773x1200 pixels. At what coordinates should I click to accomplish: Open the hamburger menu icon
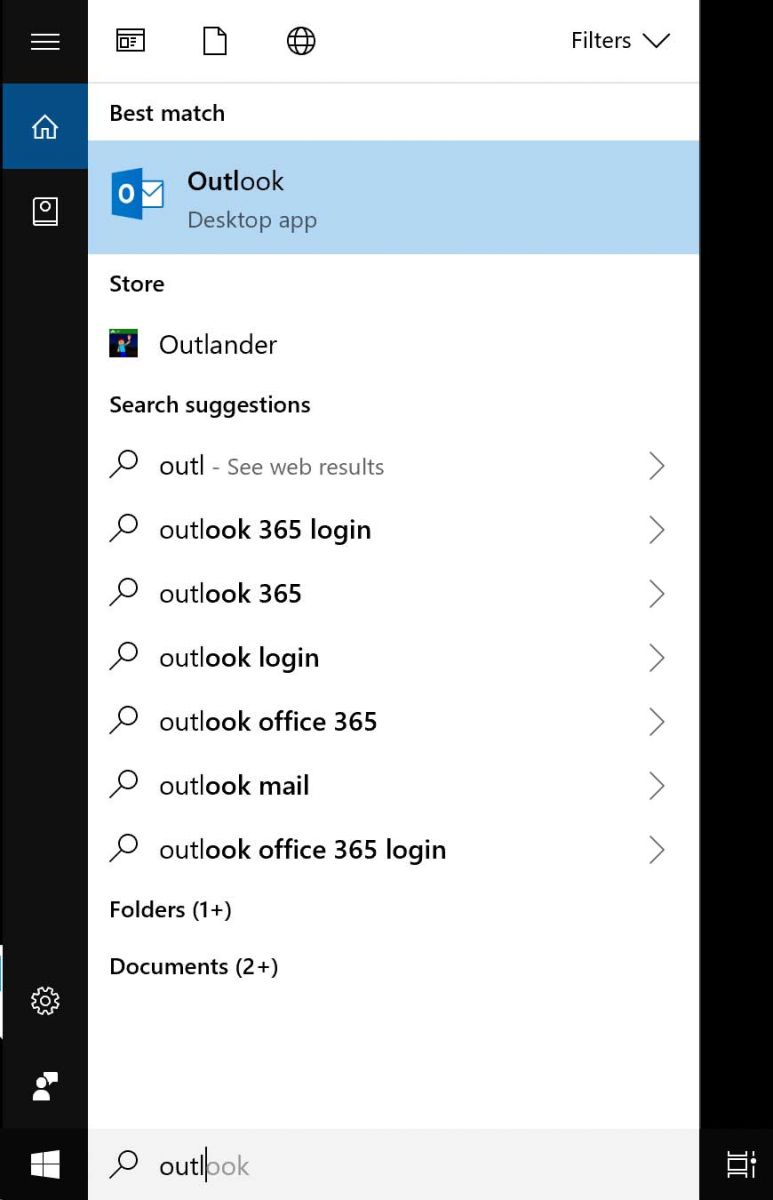click(x=45, y=41)
